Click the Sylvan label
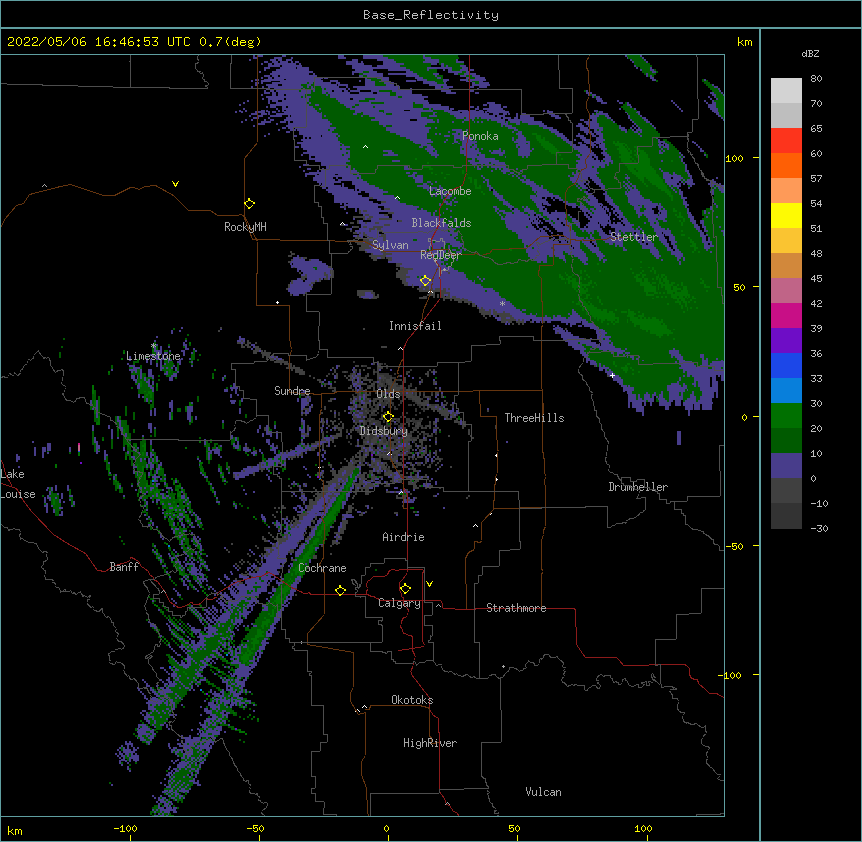This screenshot has width=862, height=842. pyautogui.click(x=390, y=245)
